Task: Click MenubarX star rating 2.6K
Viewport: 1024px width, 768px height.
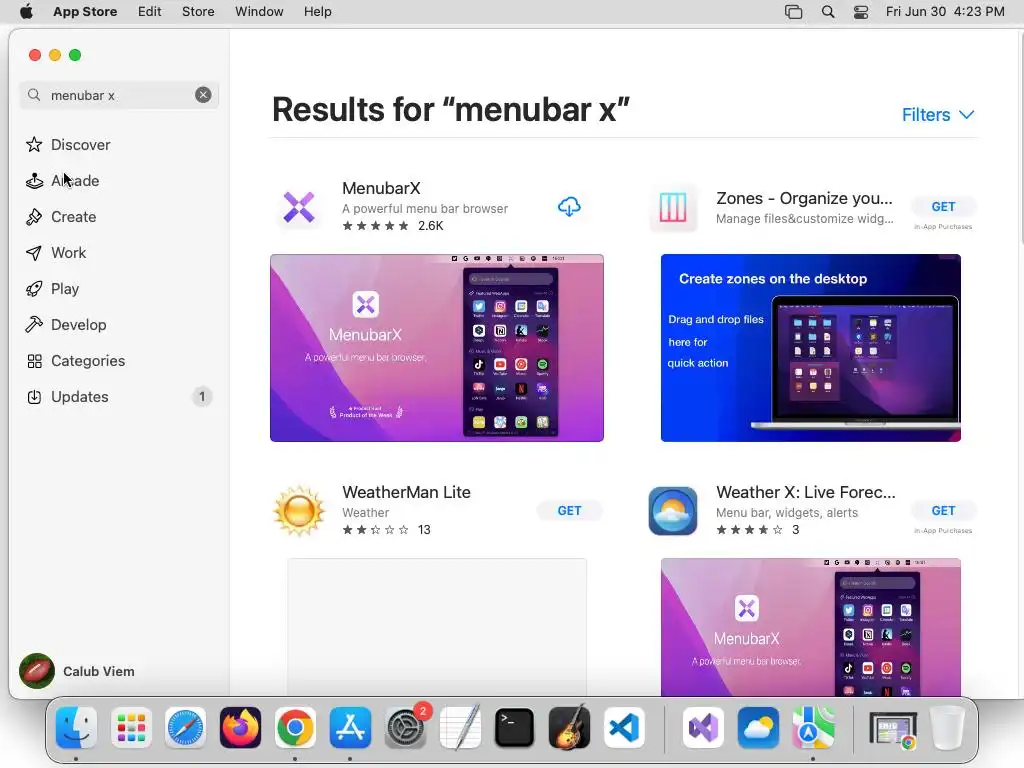Action: coord(392,226)
